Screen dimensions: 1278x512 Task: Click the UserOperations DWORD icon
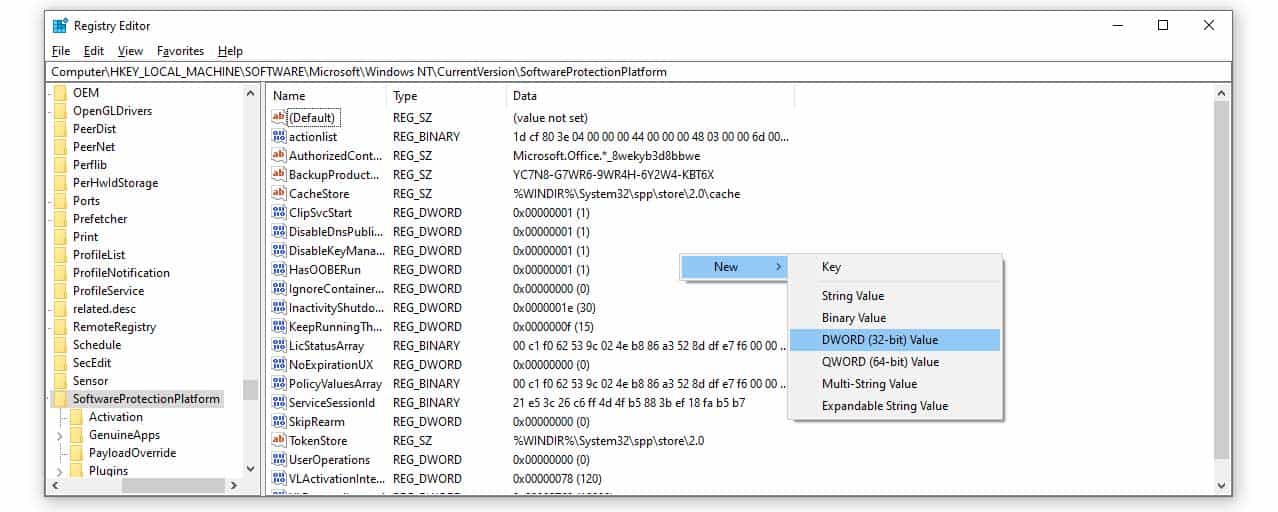(x=279, y=459)
